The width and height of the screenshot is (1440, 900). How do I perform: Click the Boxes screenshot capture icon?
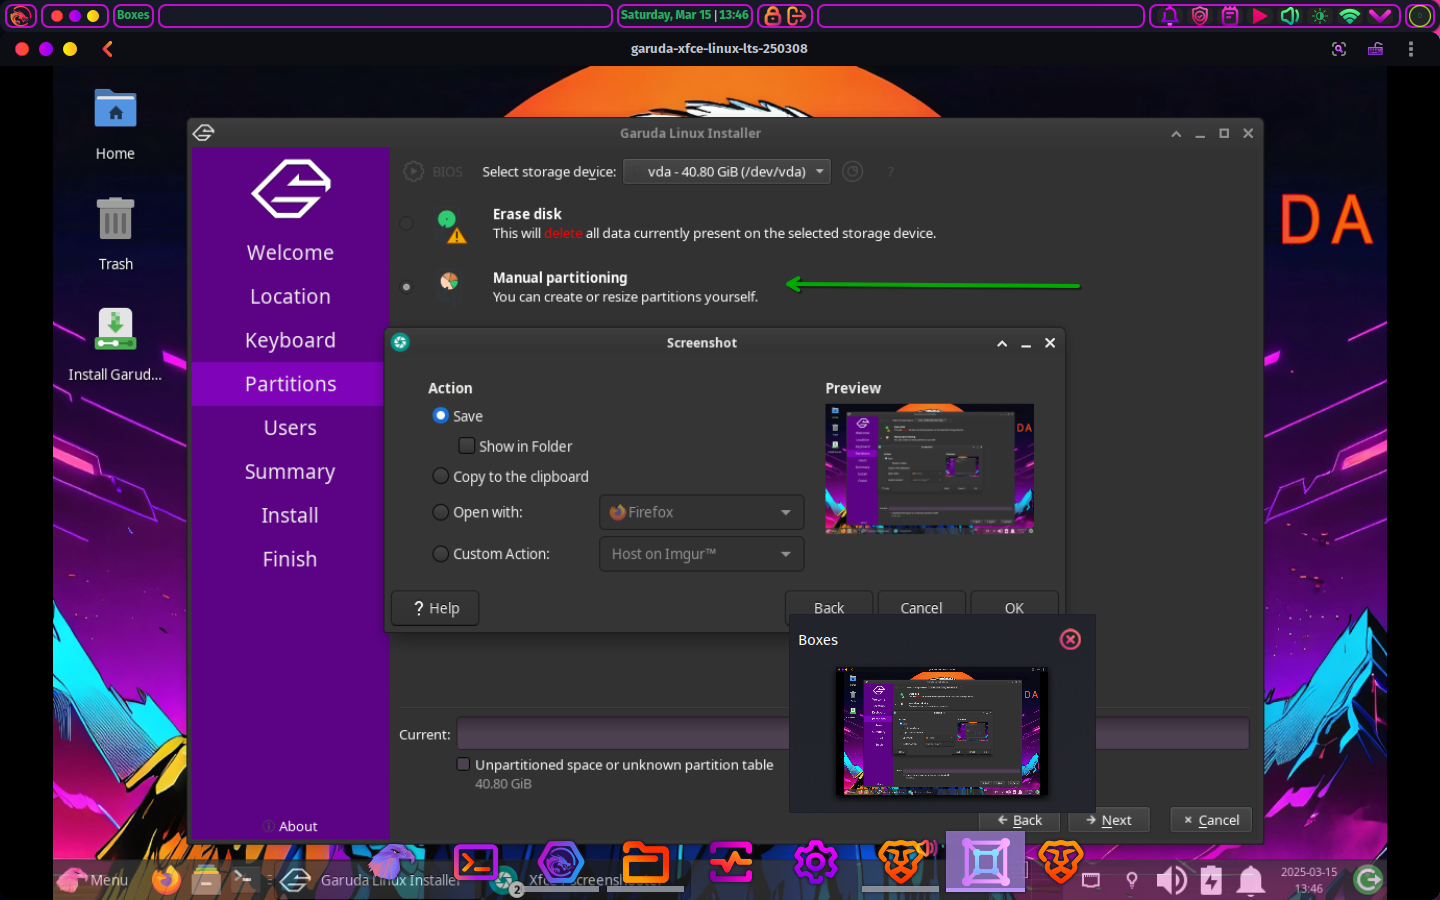click(1339, 49)
